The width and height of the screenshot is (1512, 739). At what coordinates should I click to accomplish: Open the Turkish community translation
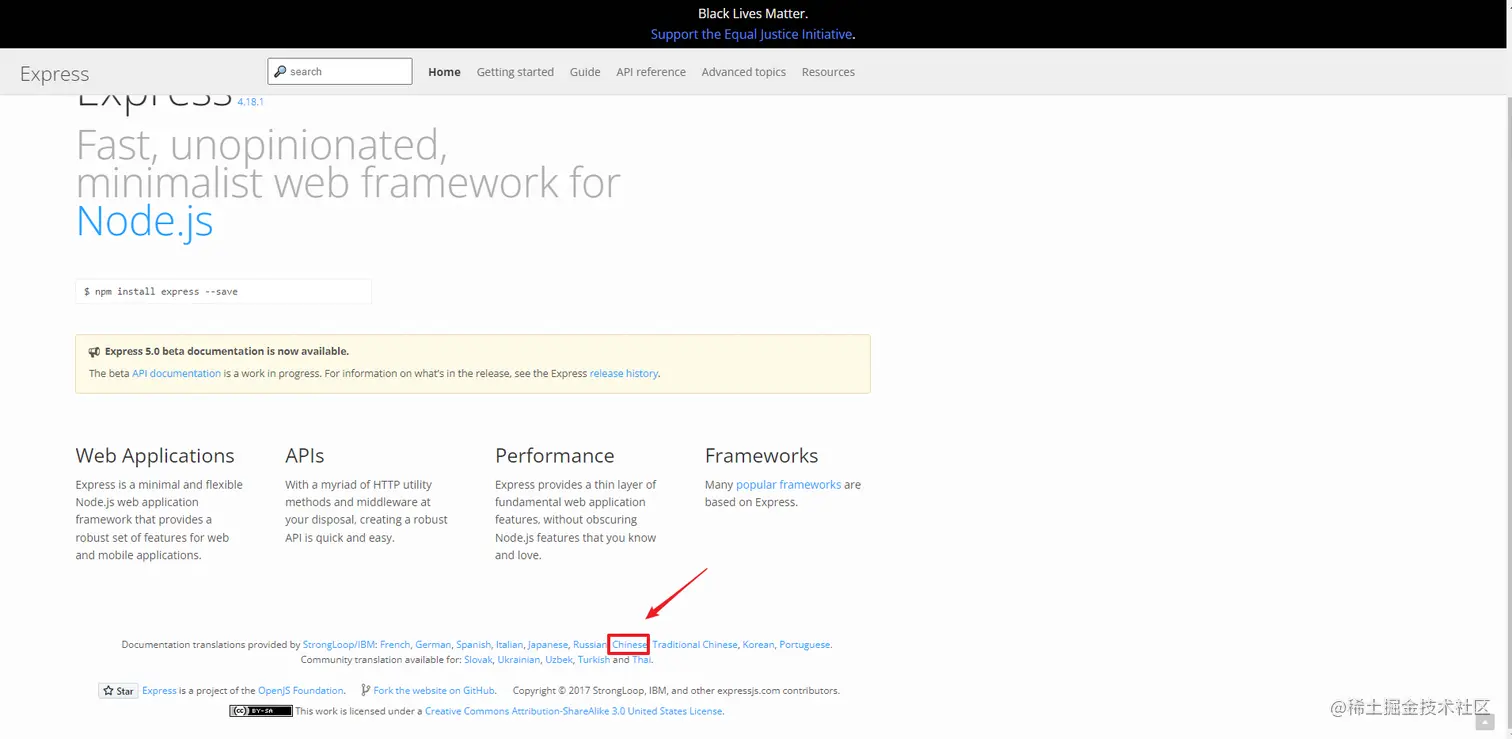(594, 660)
